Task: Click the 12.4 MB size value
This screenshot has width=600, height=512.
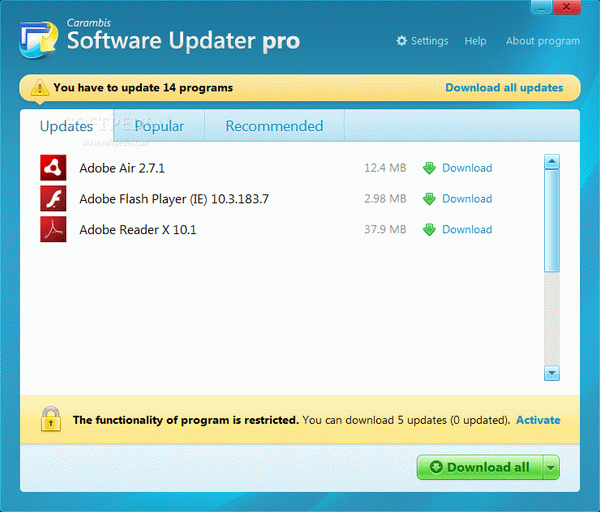Action: (x=385, y=168)
